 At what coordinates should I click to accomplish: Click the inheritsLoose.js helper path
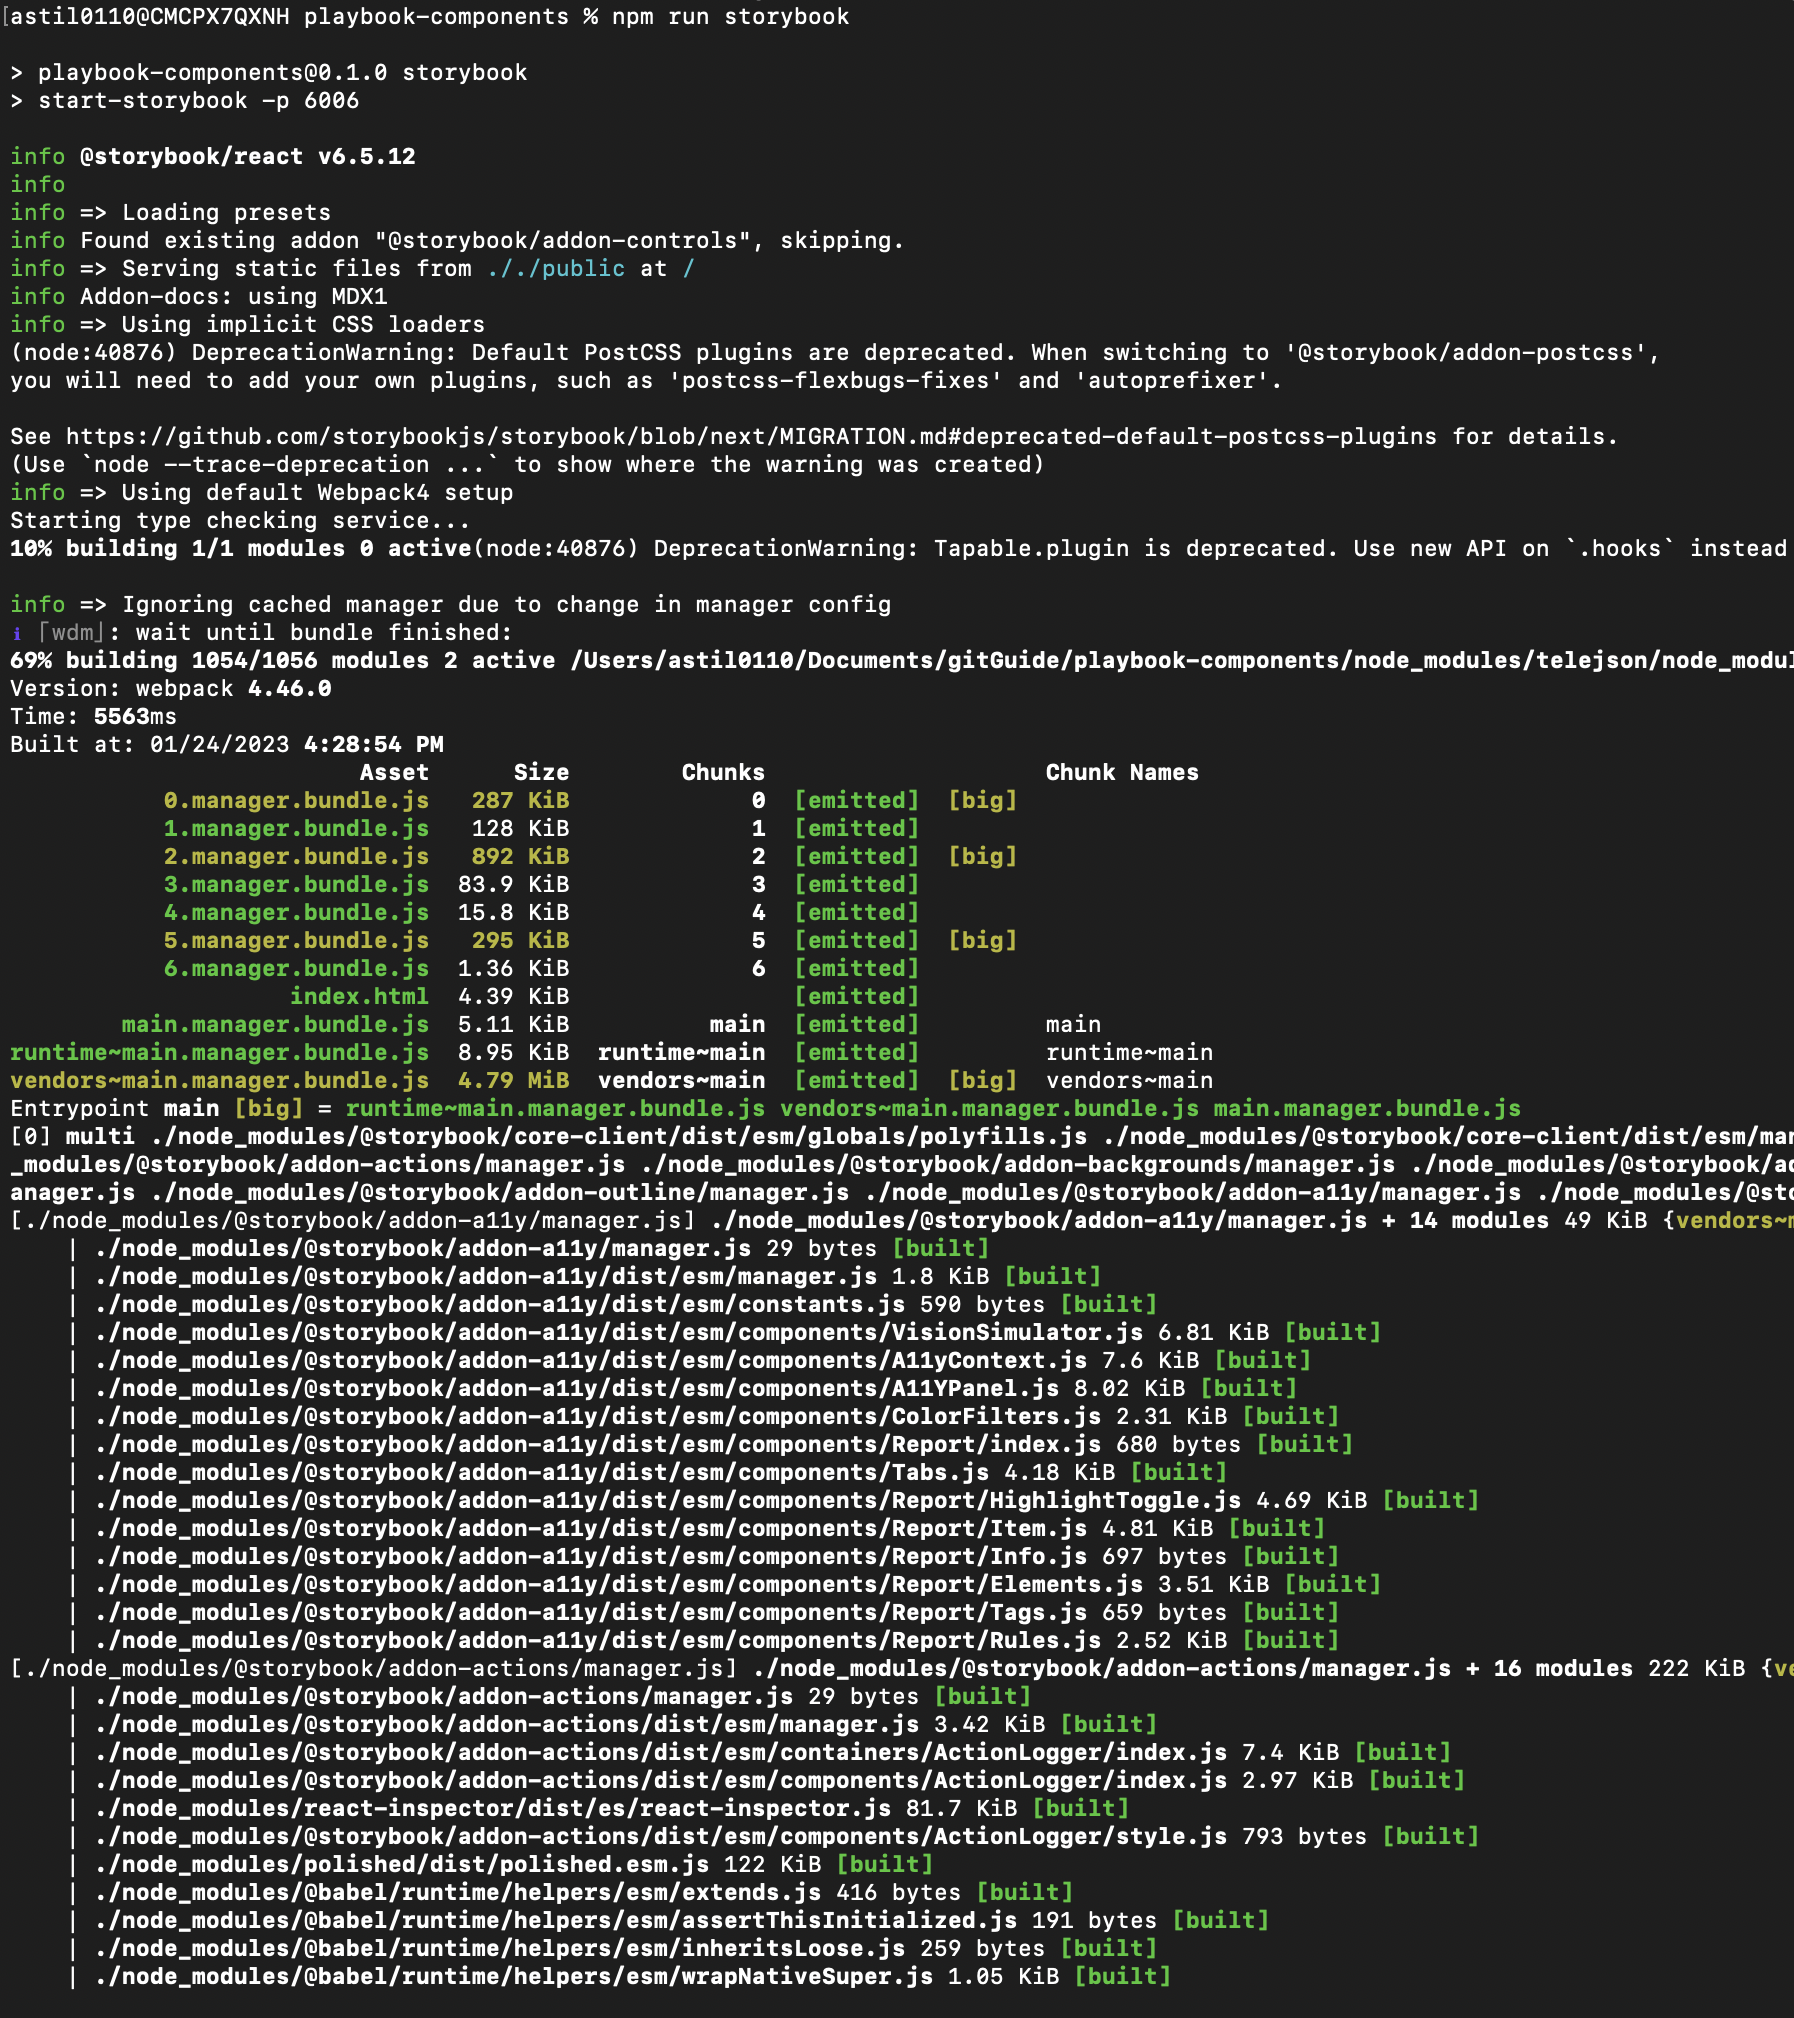(500, 1949)
